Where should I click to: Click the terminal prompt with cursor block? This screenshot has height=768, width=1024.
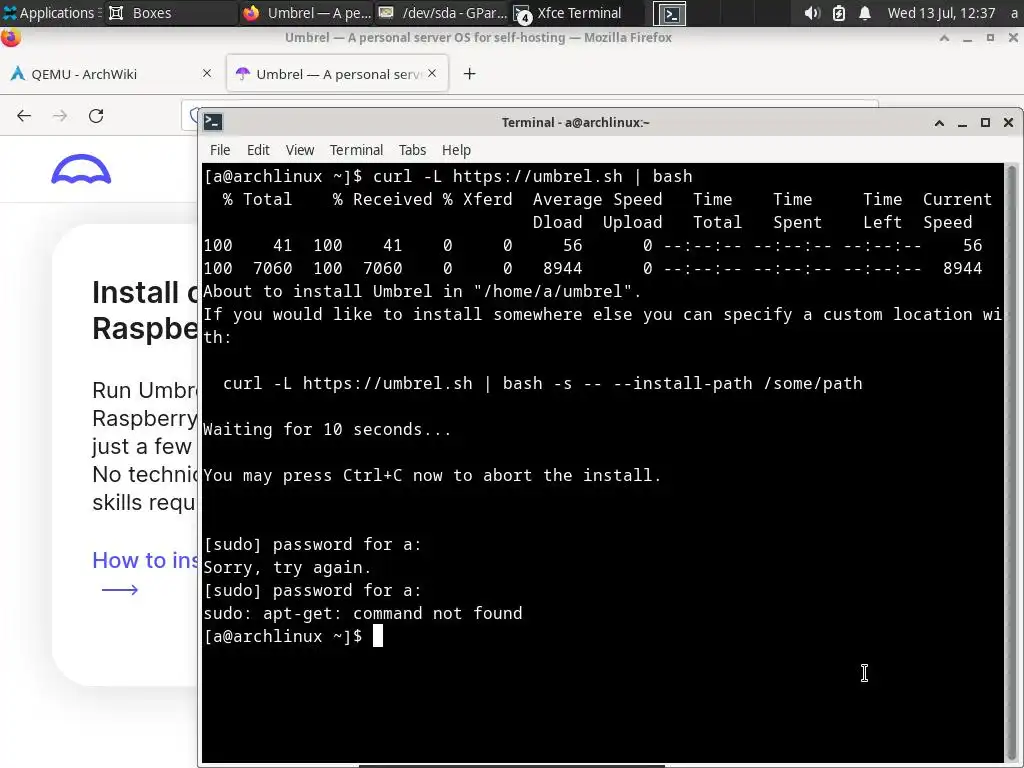point(293,636)
